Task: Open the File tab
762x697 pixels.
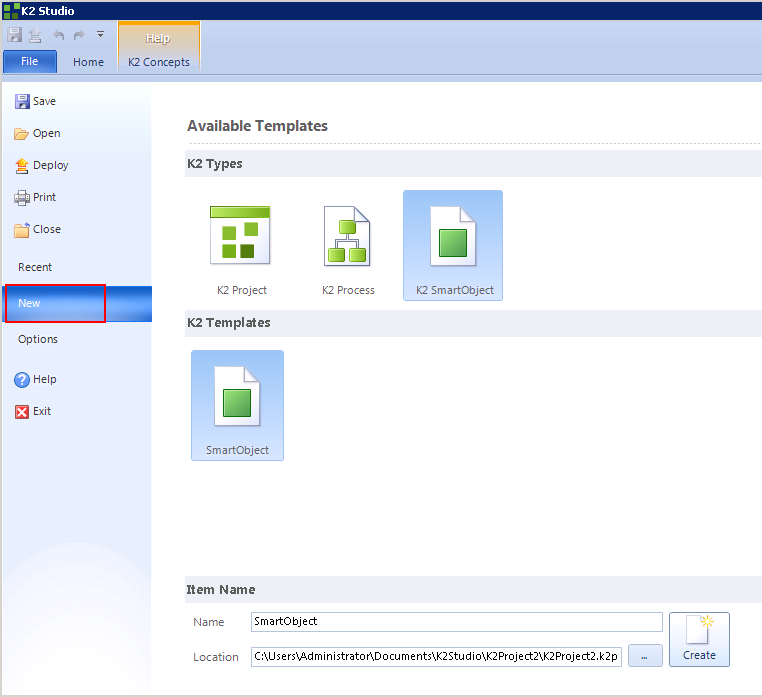Action: [30, 62]
